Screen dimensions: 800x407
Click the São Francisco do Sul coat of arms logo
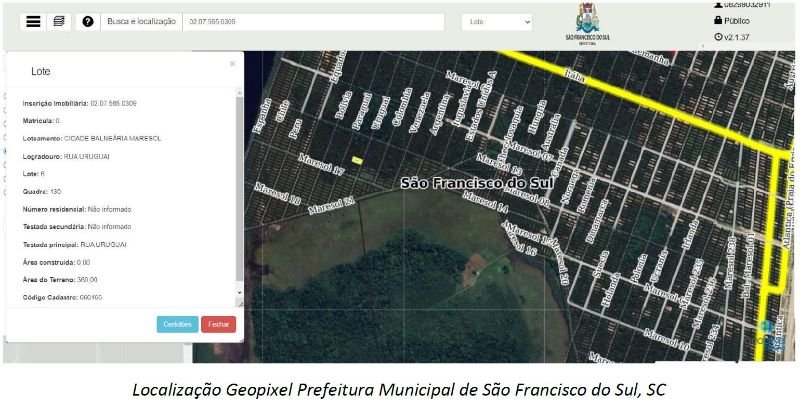pos(587,24)
